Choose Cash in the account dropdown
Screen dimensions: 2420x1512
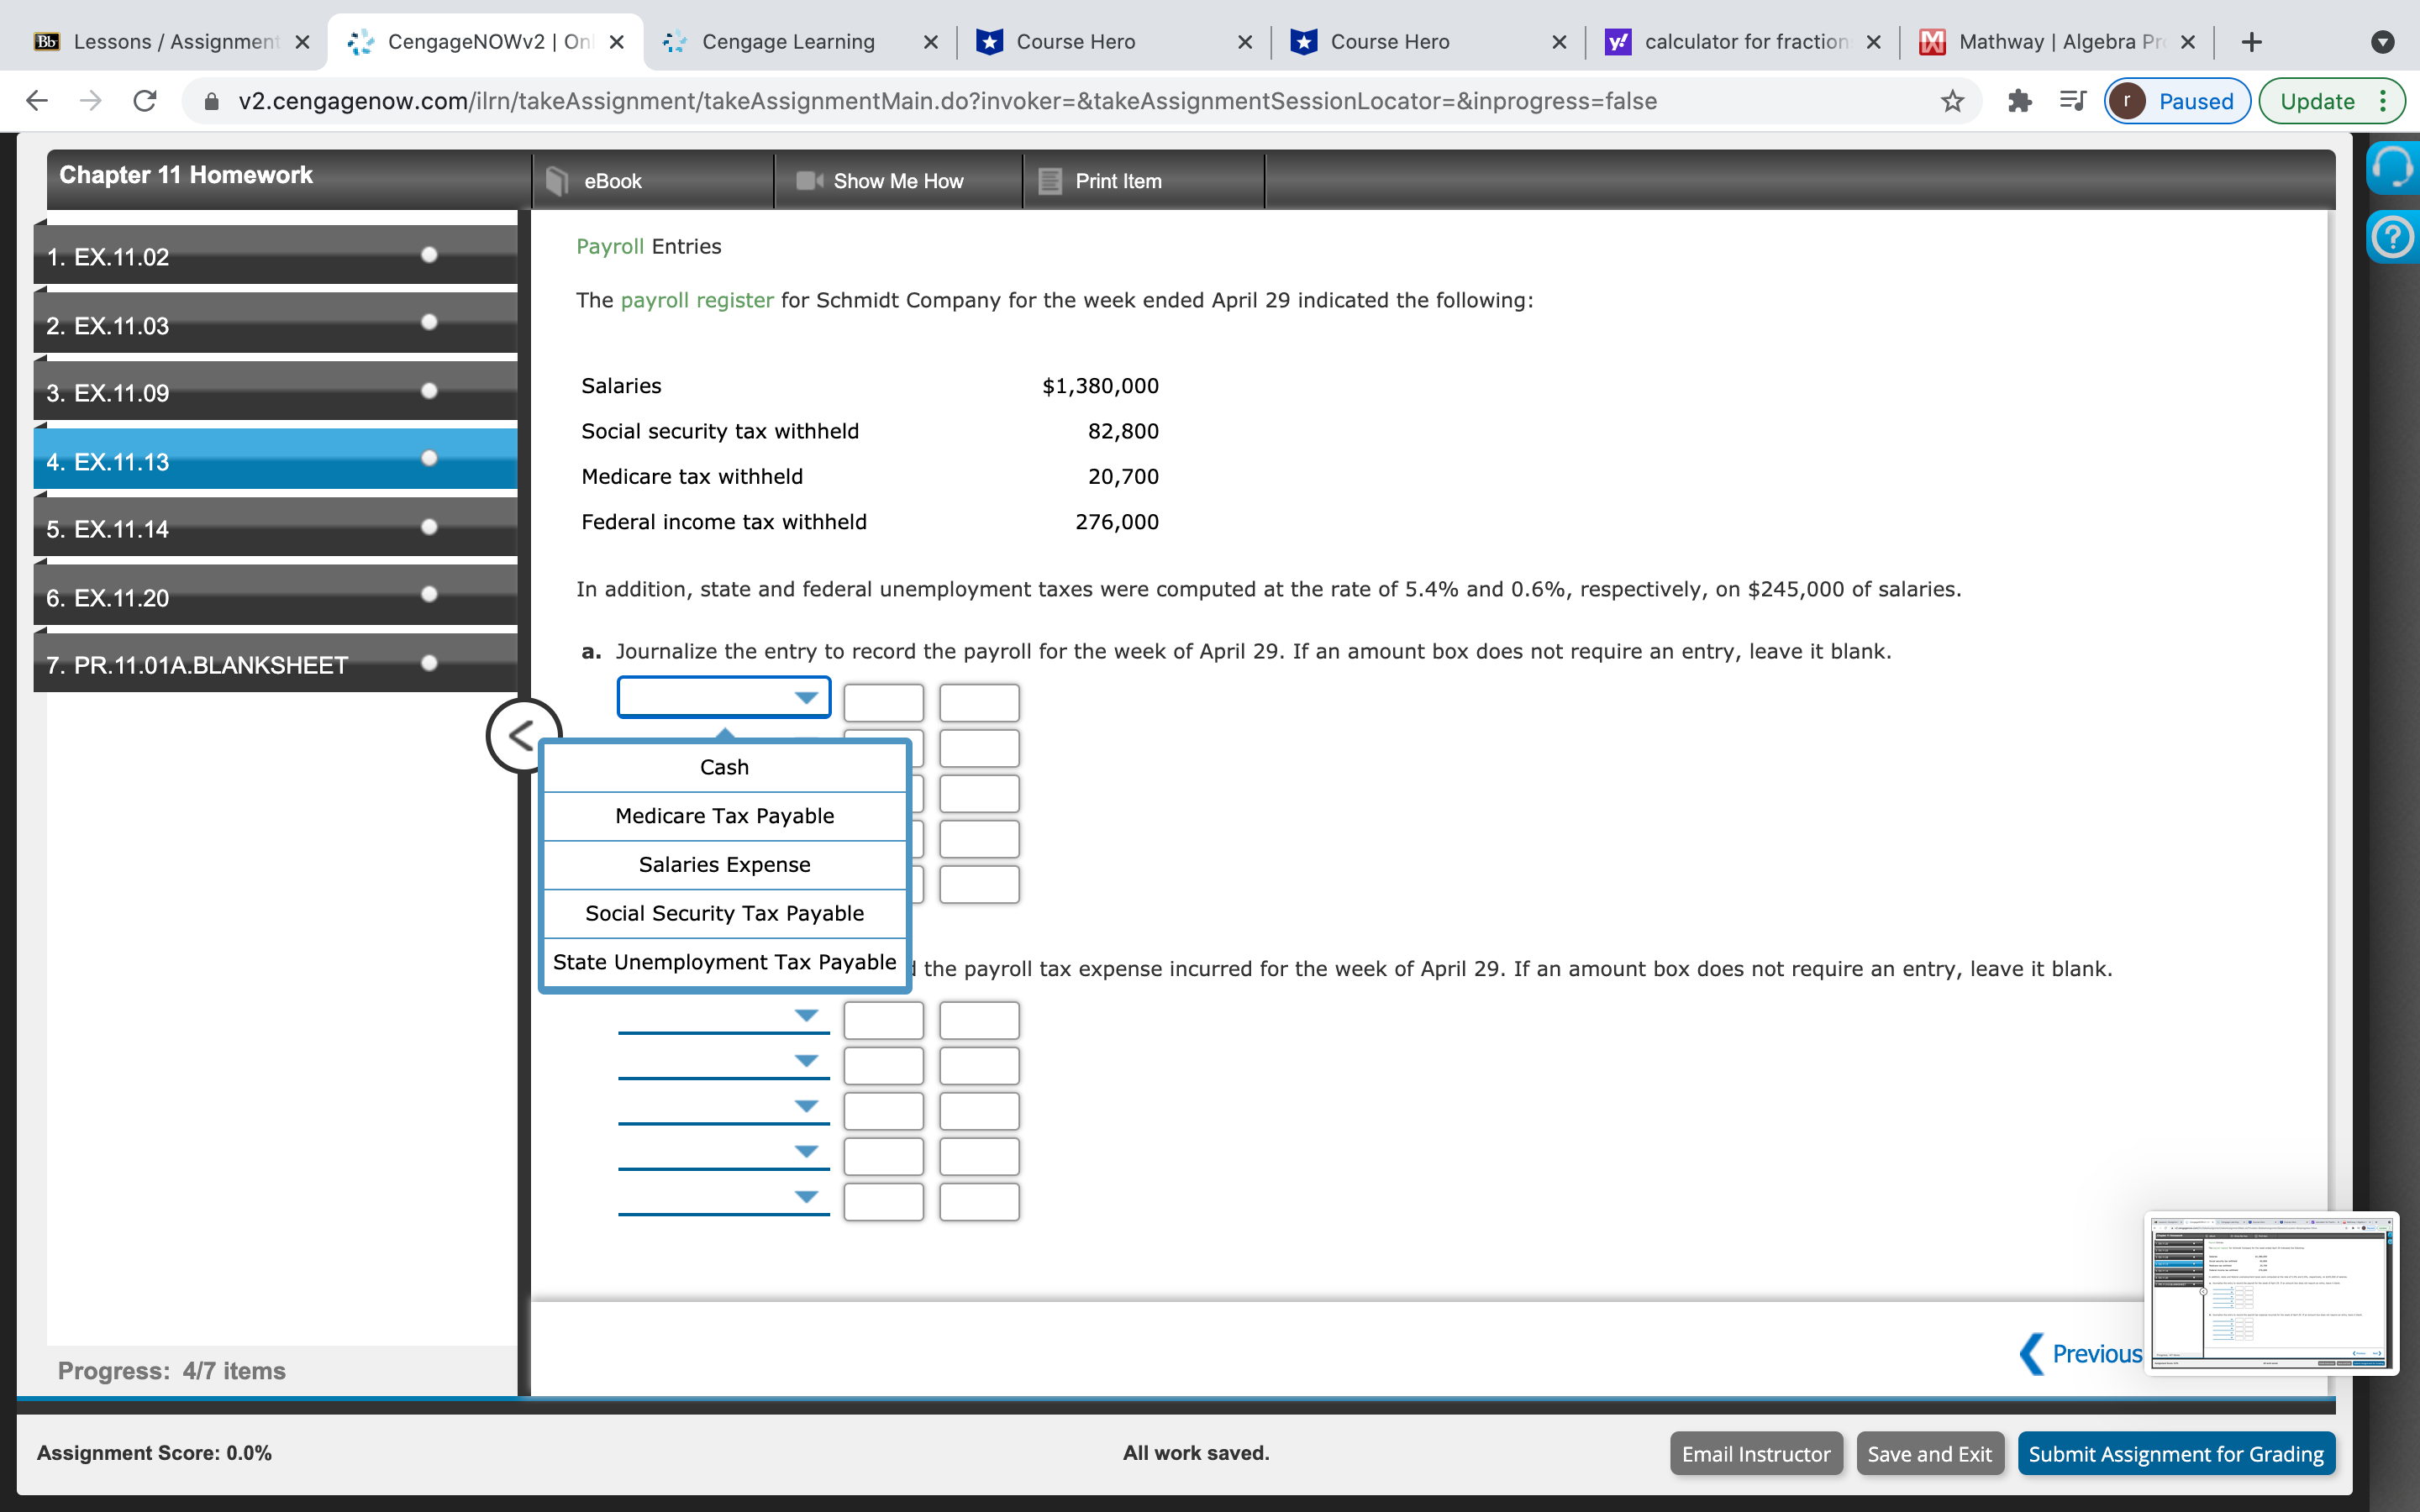[x=724, y=767]
